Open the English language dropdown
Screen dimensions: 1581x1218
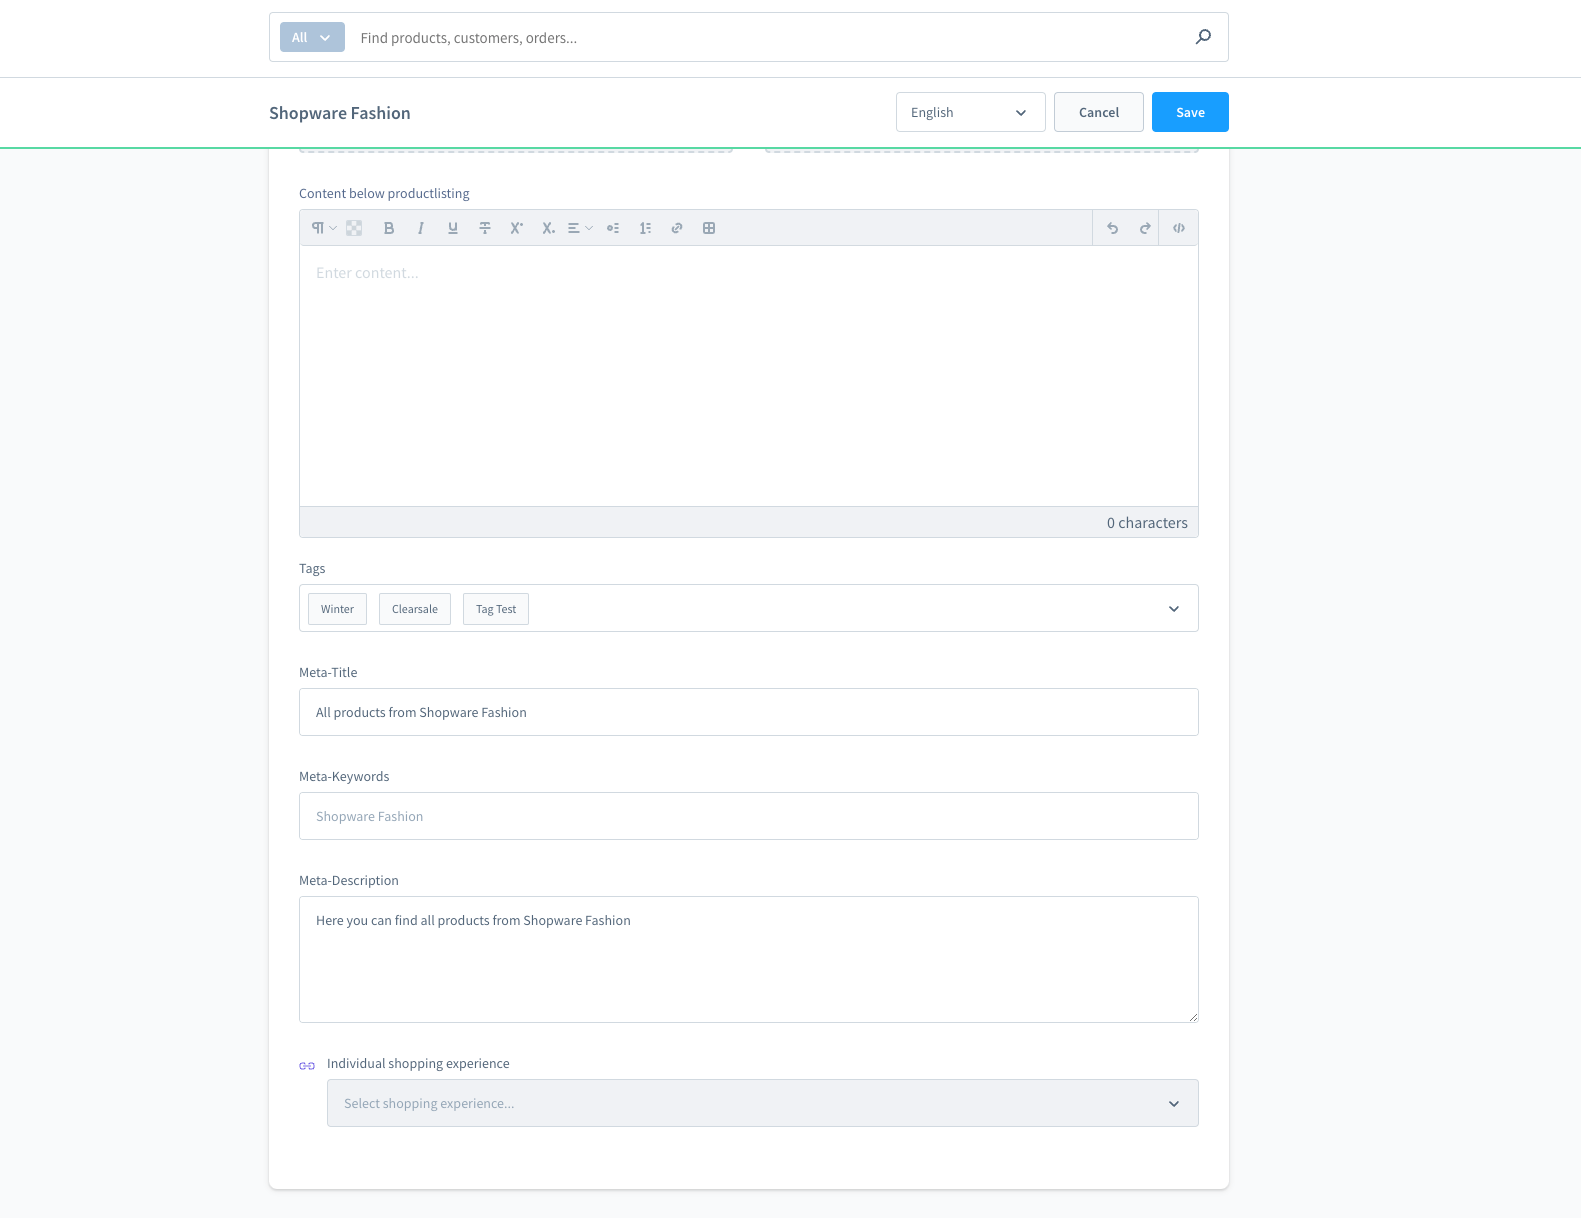click(970, 112)
